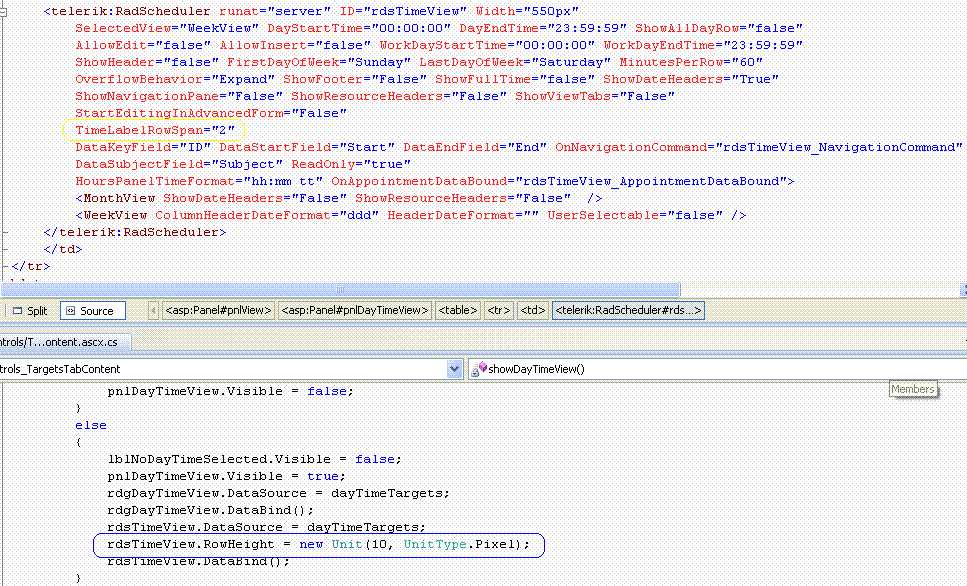Click the StartEditingInAdvancedForm="False" attribute

[x=211, y=113]
